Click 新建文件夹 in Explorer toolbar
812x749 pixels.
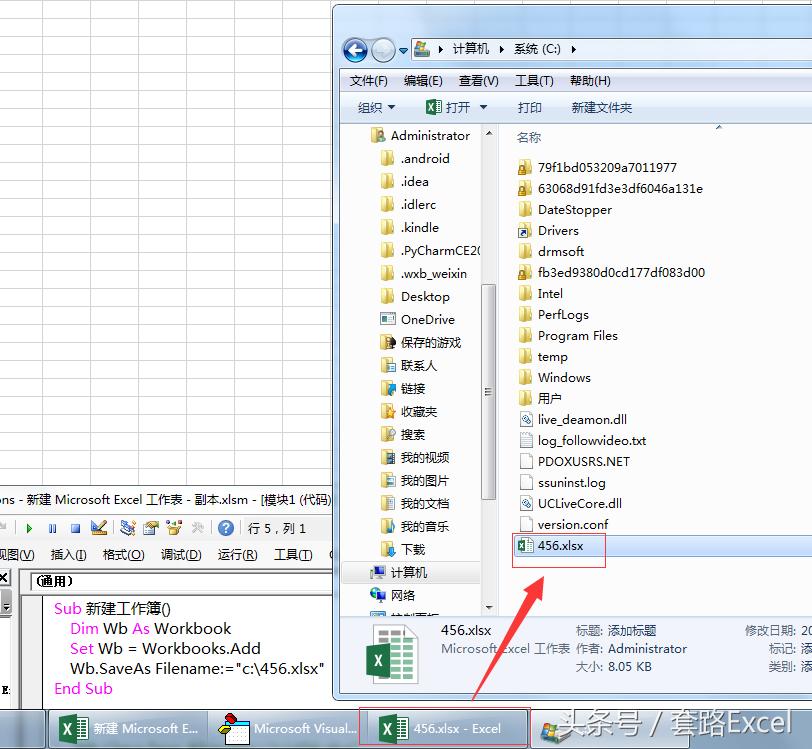click(x=601, y=108)
